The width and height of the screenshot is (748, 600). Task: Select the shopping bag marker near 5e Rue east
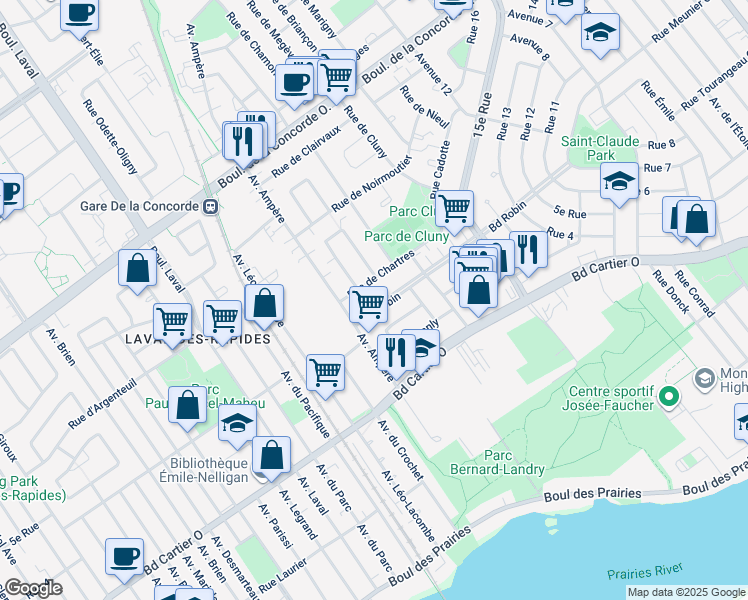(696, 223)
